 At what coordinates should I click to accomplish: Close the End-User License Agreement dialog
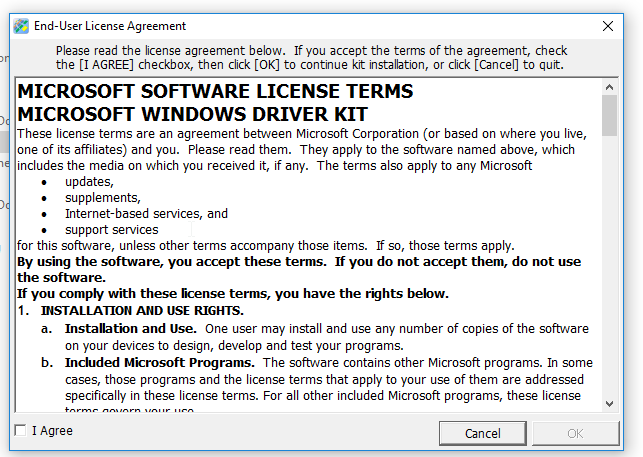(608, 26)
